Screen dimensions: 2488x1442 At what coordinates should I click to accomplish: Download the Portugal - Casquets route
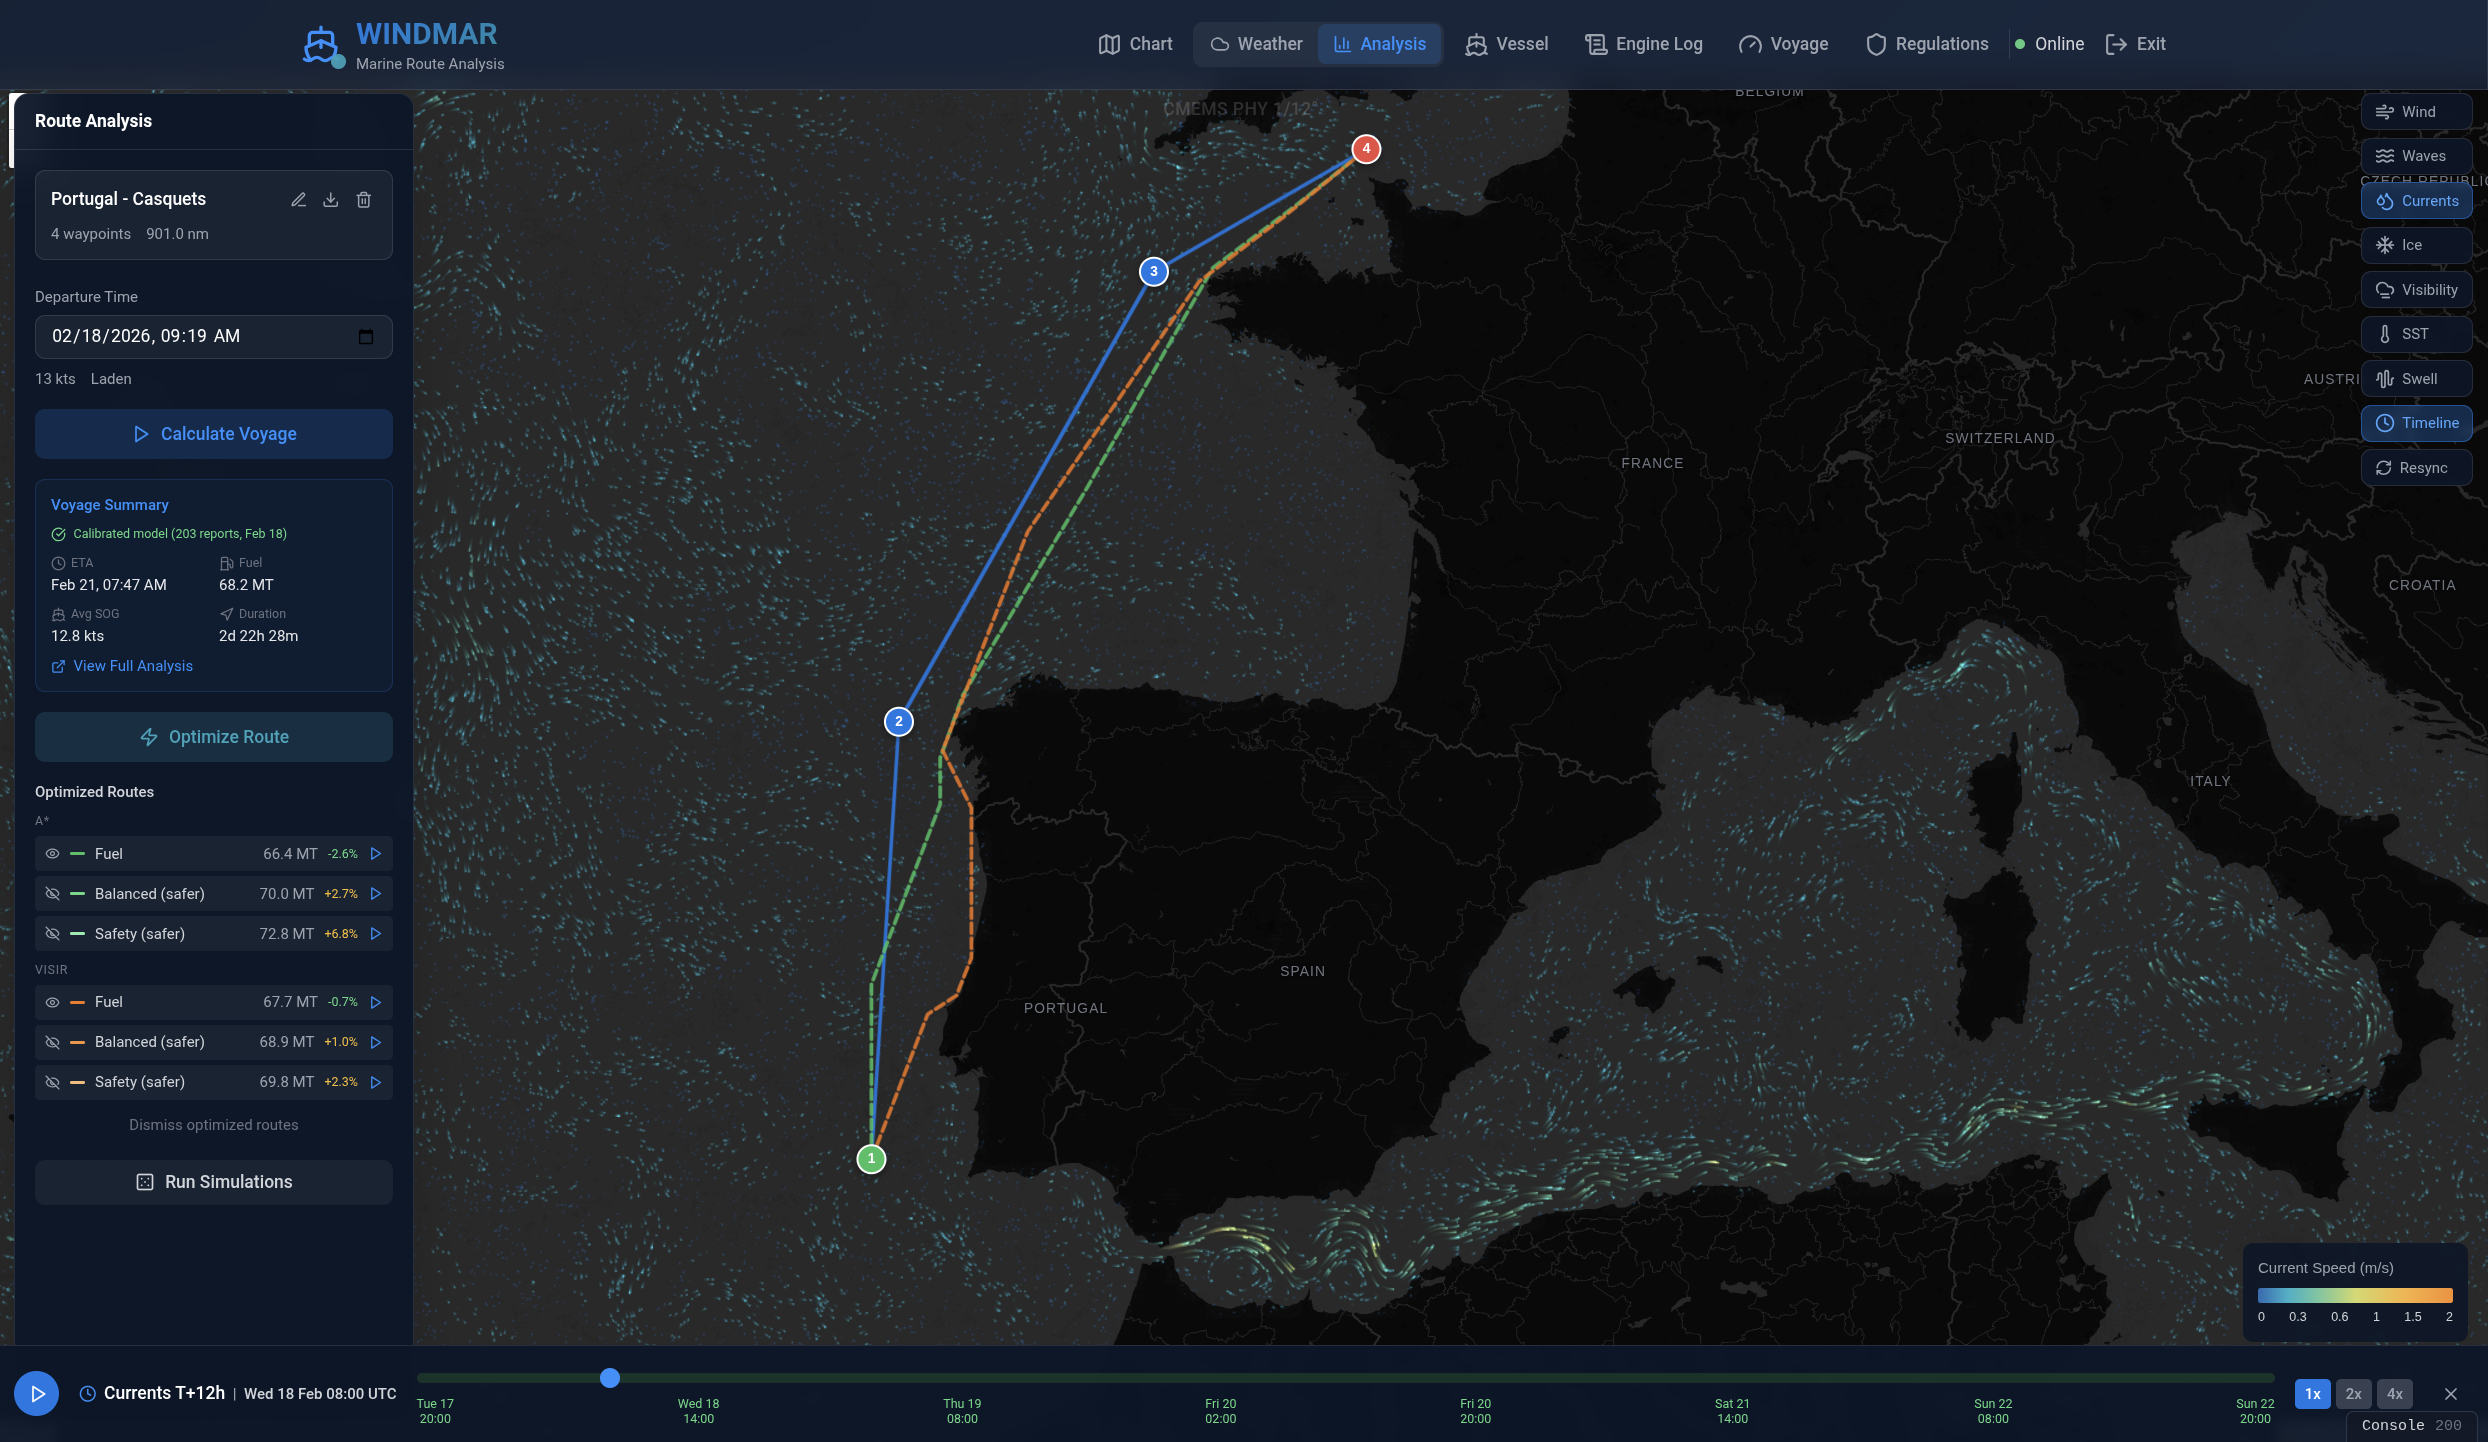[x=331, y=200]
